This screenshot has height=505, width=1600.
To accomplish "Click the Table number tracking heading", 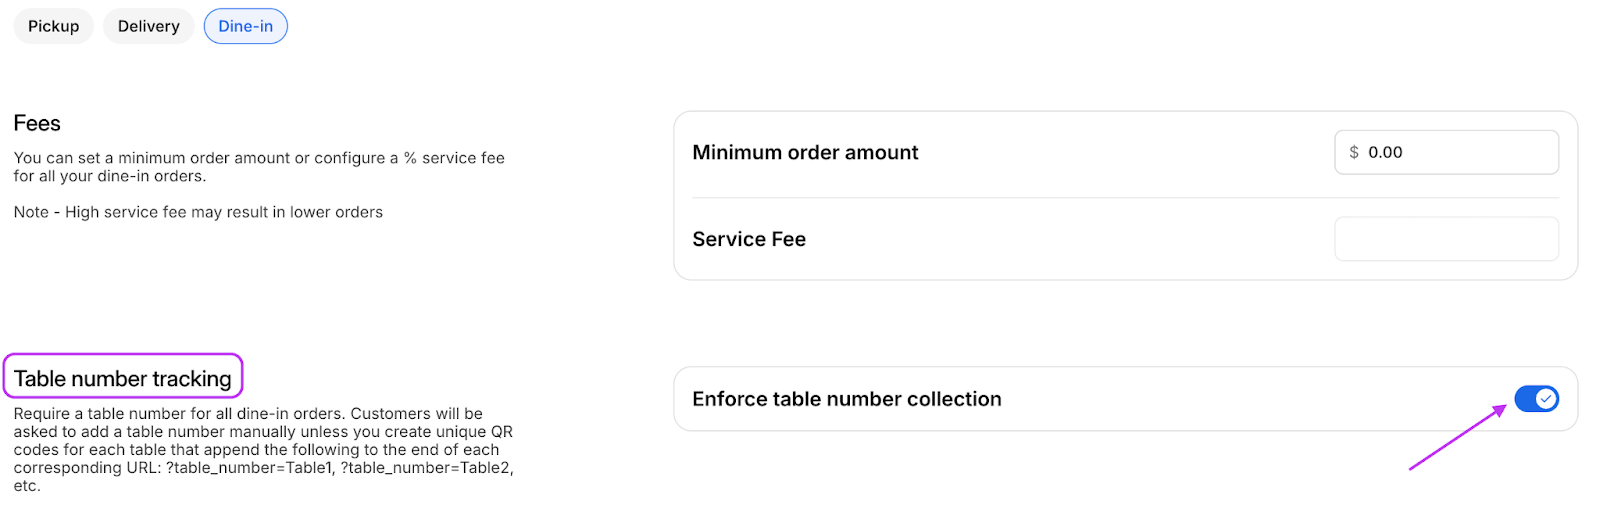I will point(122,379).
